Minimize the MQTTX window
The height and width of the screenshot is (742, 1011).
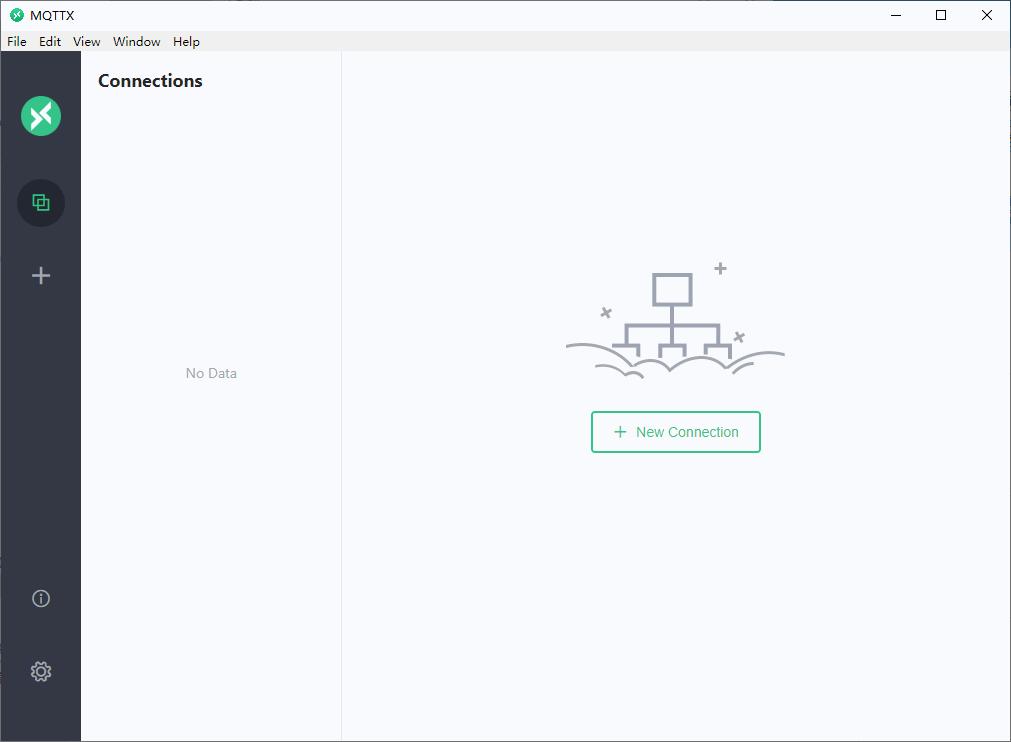click(896, 15)
